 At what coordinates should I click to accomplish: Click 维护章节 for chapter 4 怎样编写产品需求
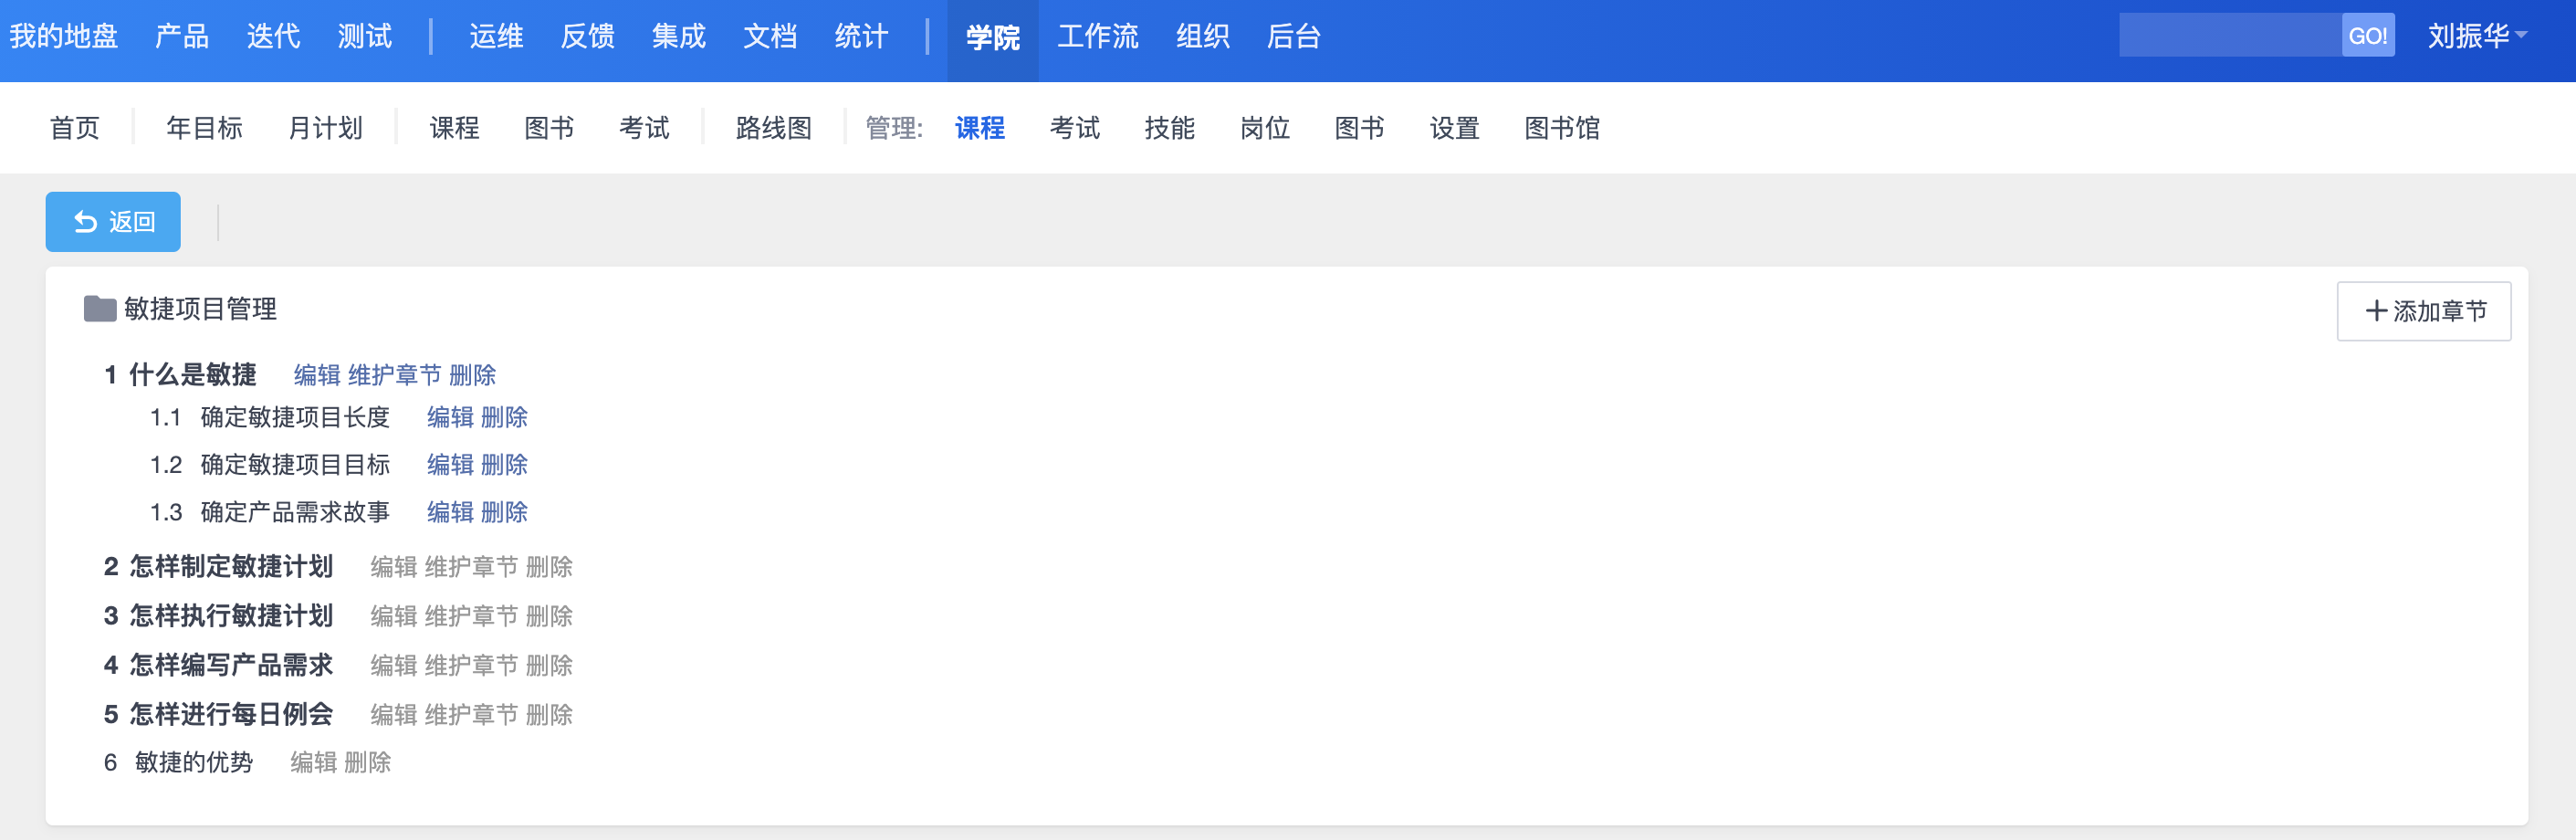472,666
